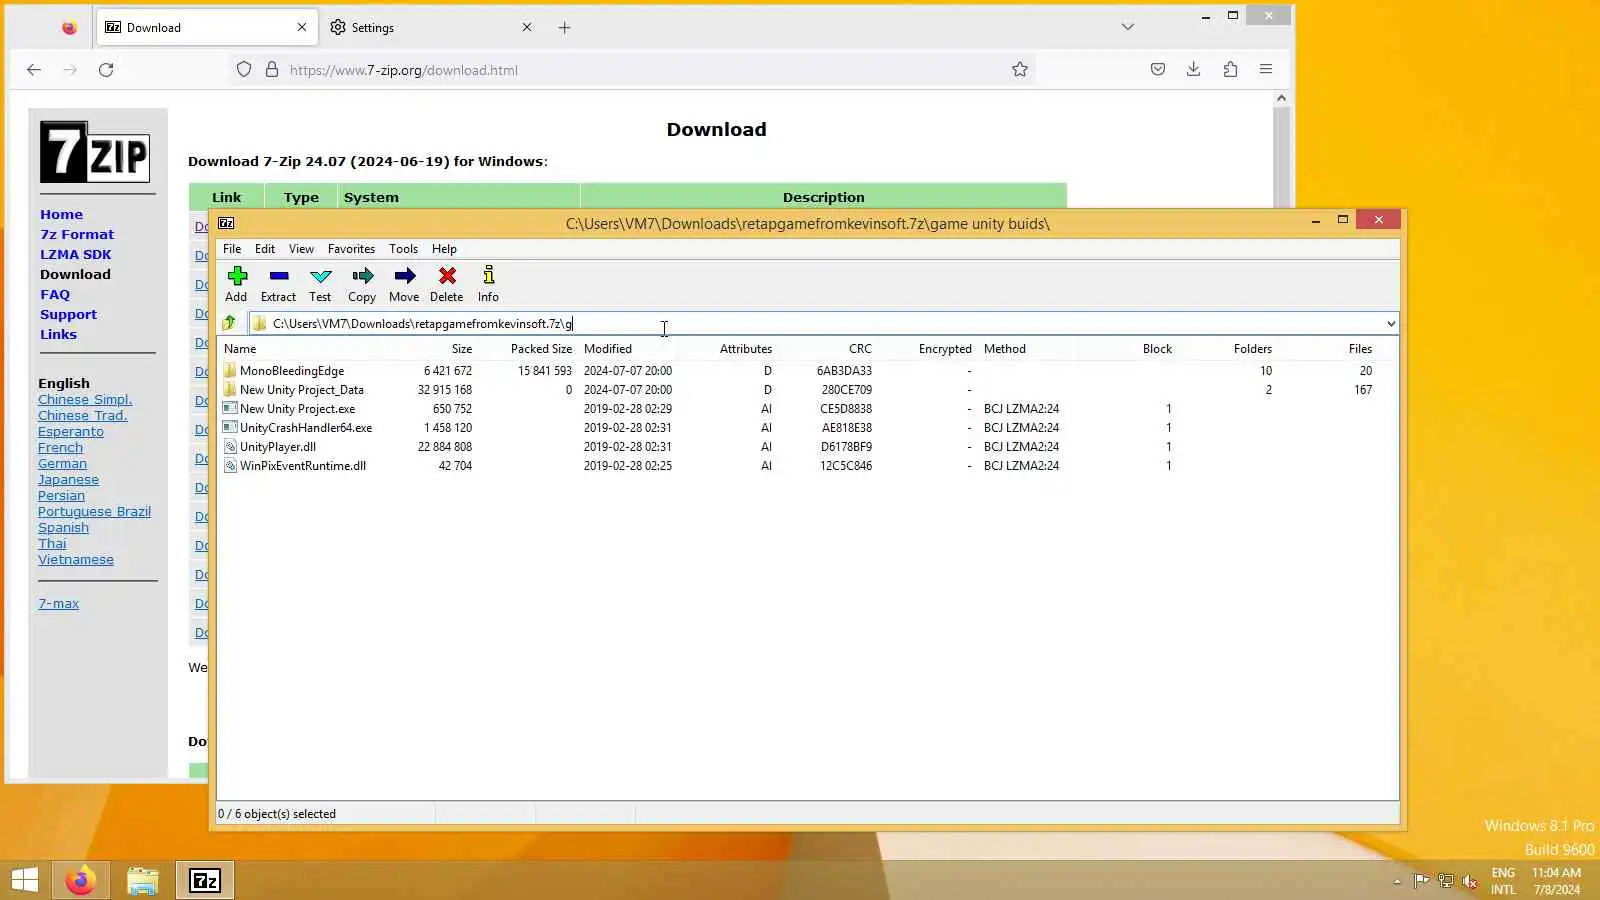Click the 7-Zip path address field
This screenshot has height=900, width=1600.
[x=815, y=324]
